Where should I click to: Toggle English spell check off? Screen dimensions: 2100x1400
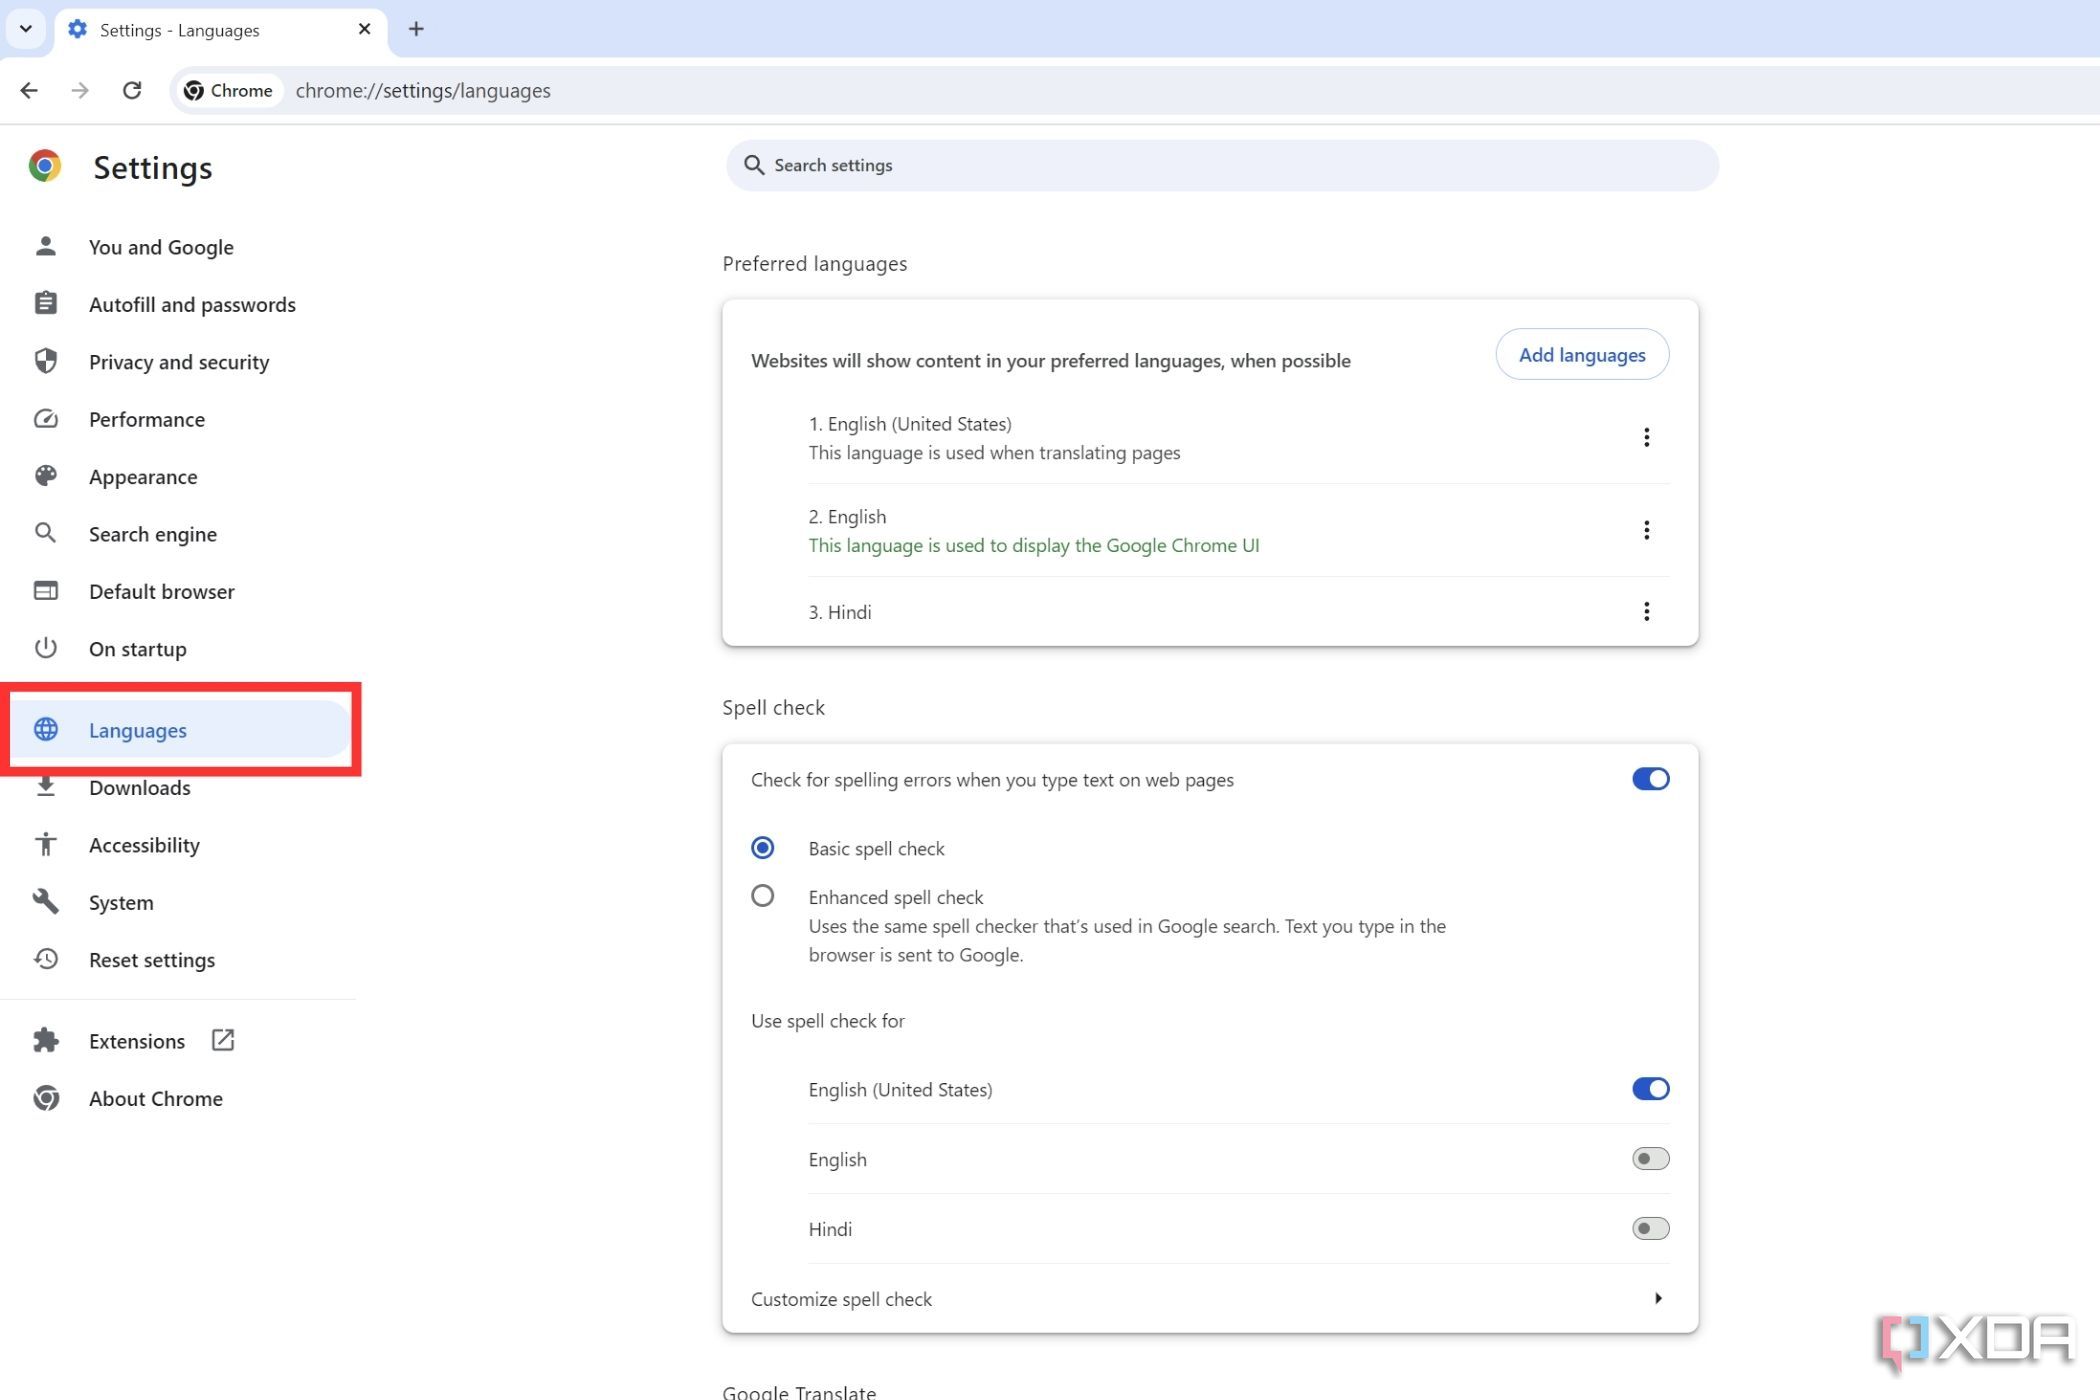coord(1650,1158)
